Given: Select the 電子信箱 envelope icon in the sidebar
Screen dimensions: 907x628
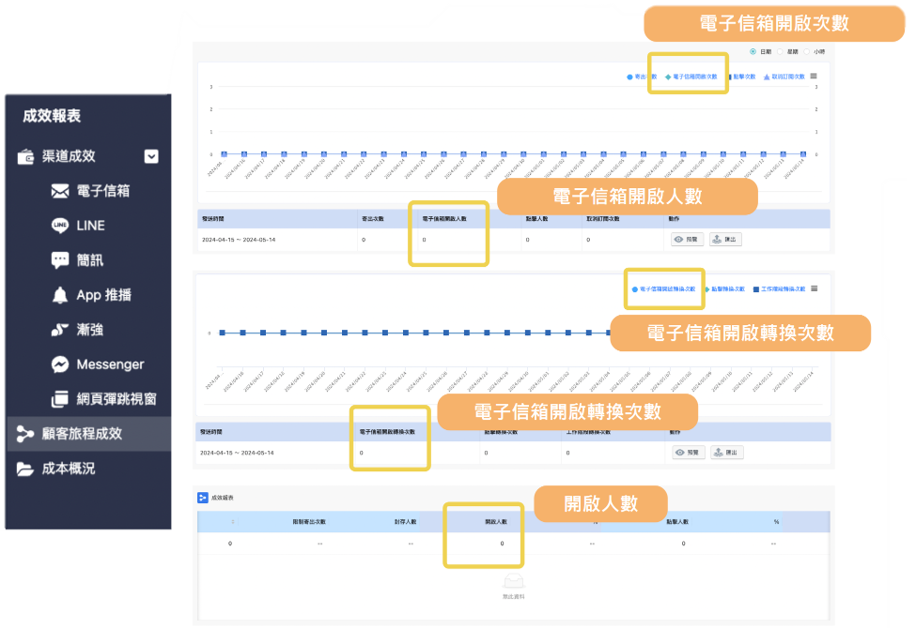Looking at the screenshot, I should [x=60, y=191].
